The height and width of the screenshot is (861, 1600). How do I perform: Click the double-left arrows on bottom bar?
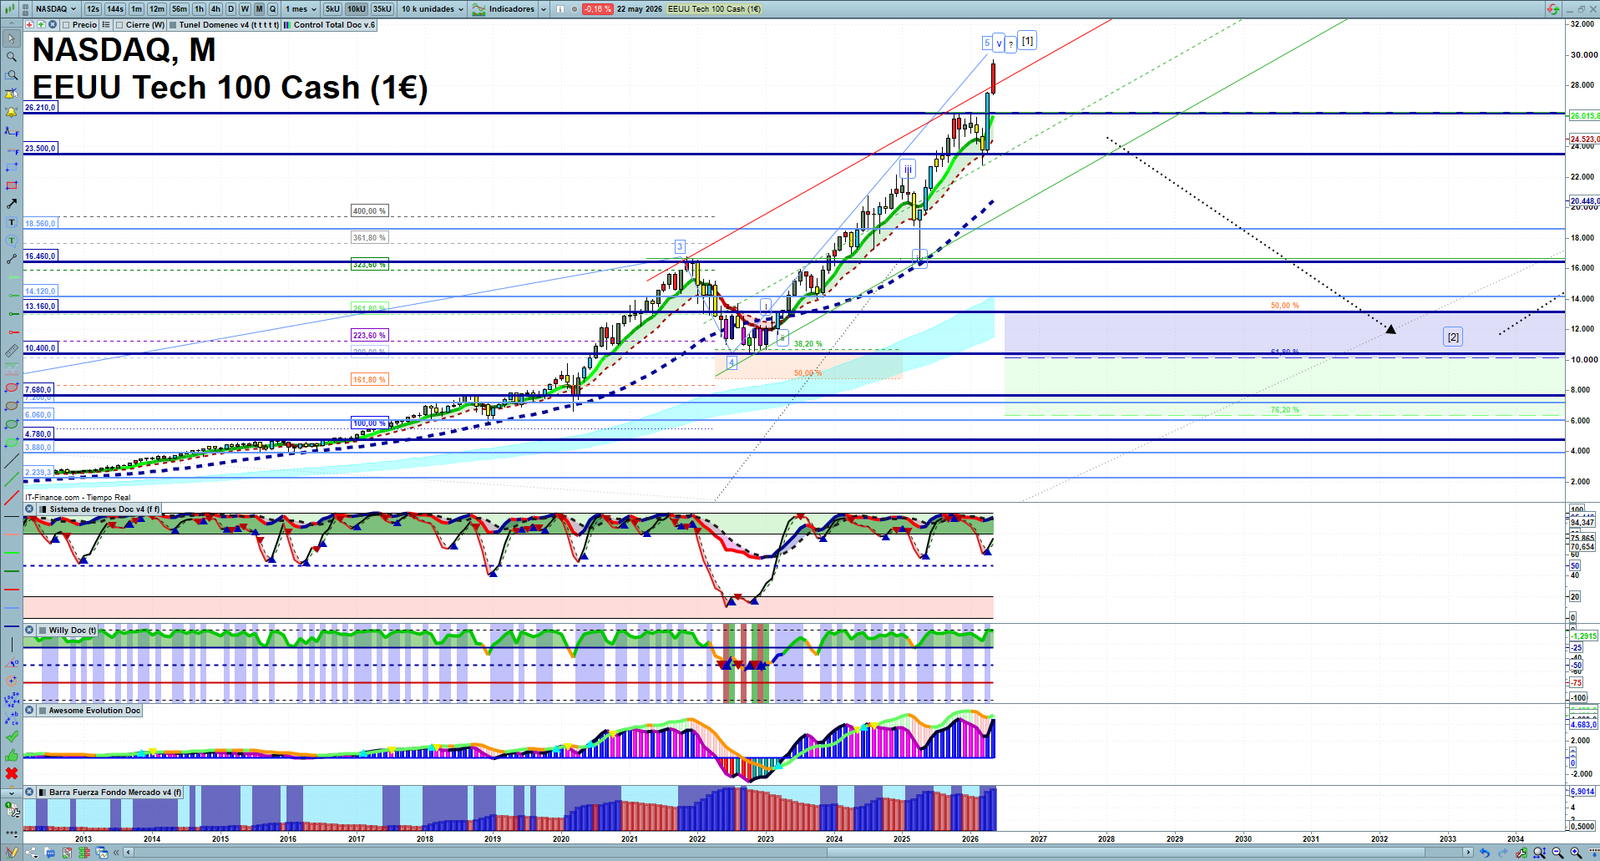click(116, 852)
